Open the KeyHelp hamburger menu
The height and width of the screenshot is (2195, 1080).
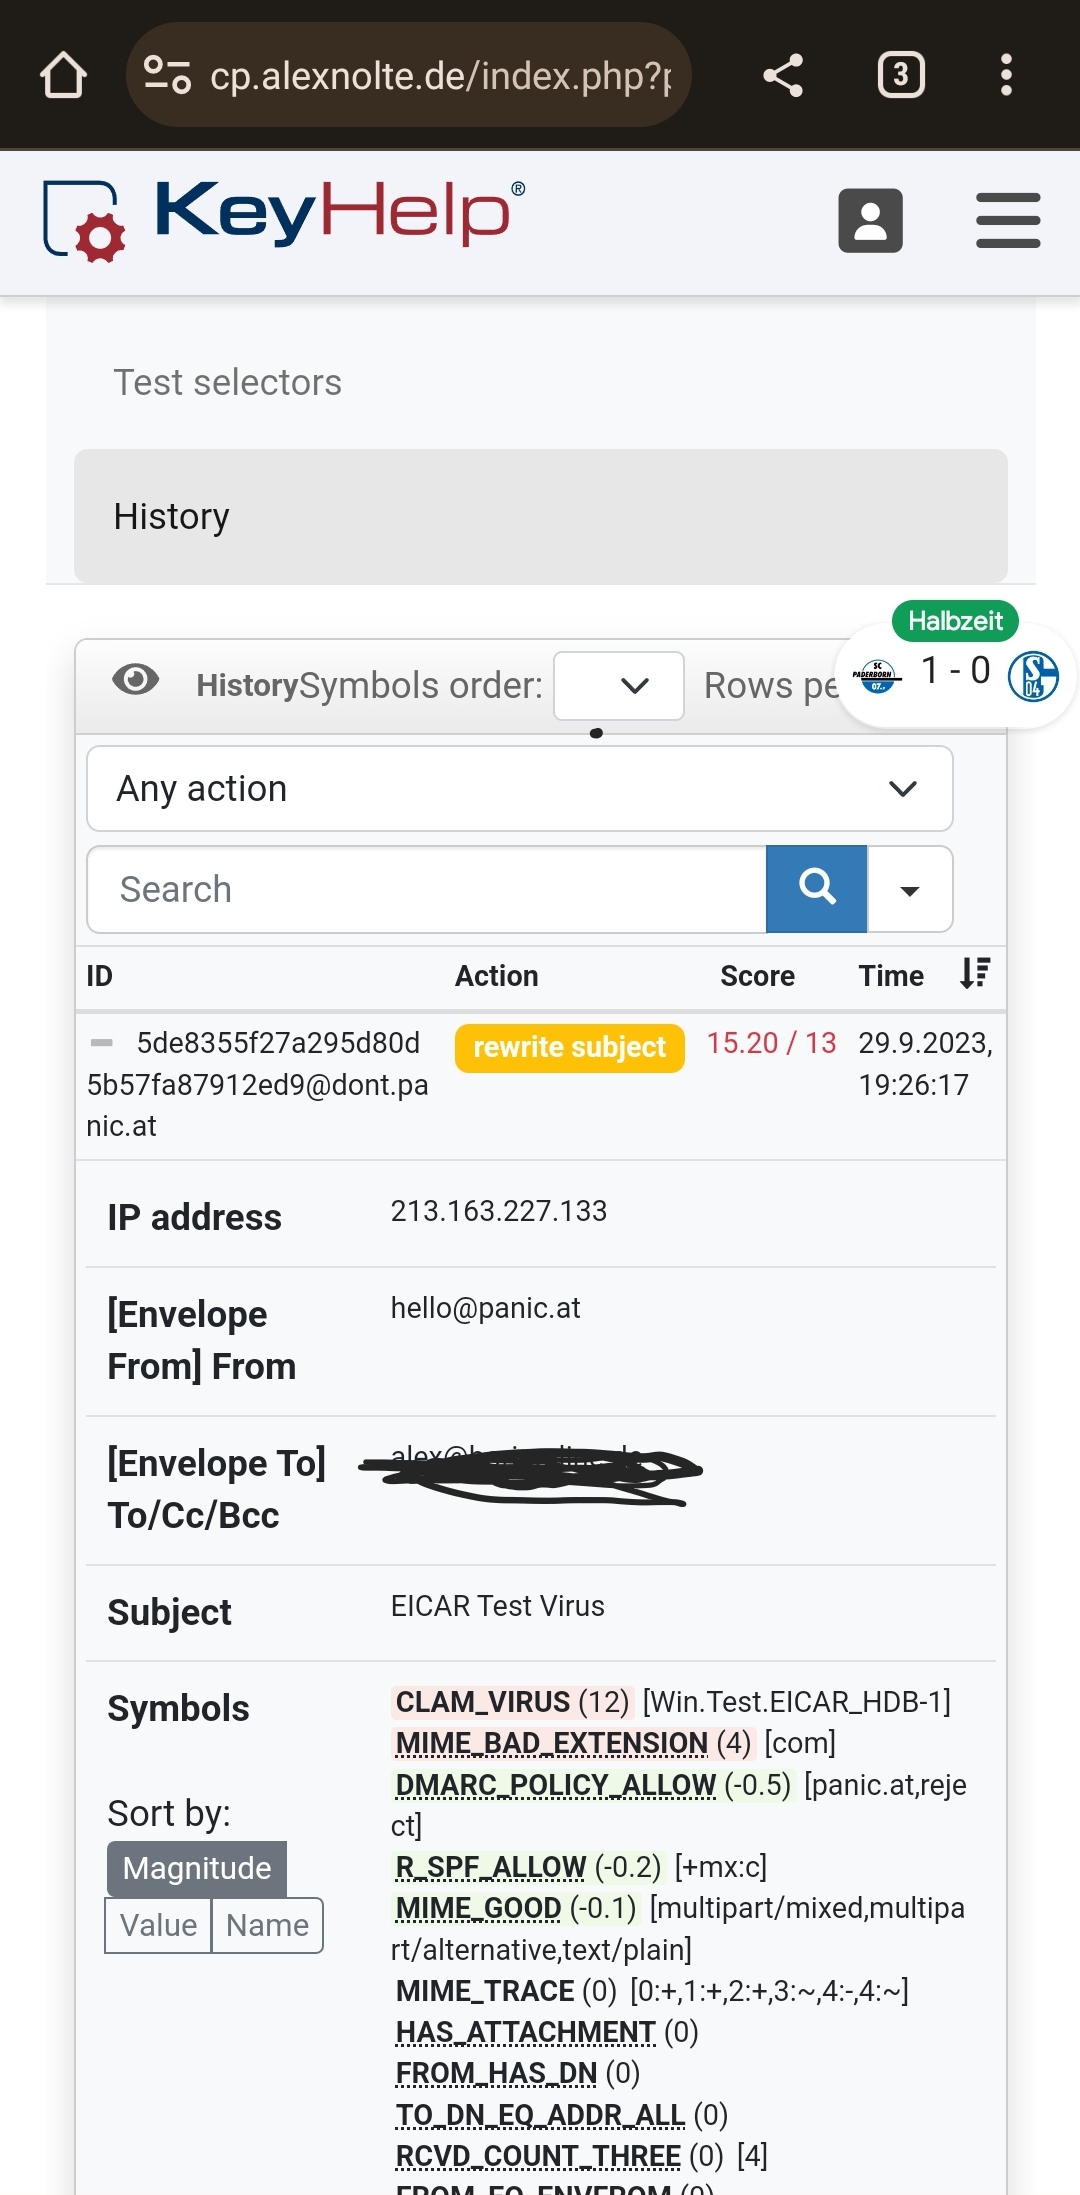1008,220
